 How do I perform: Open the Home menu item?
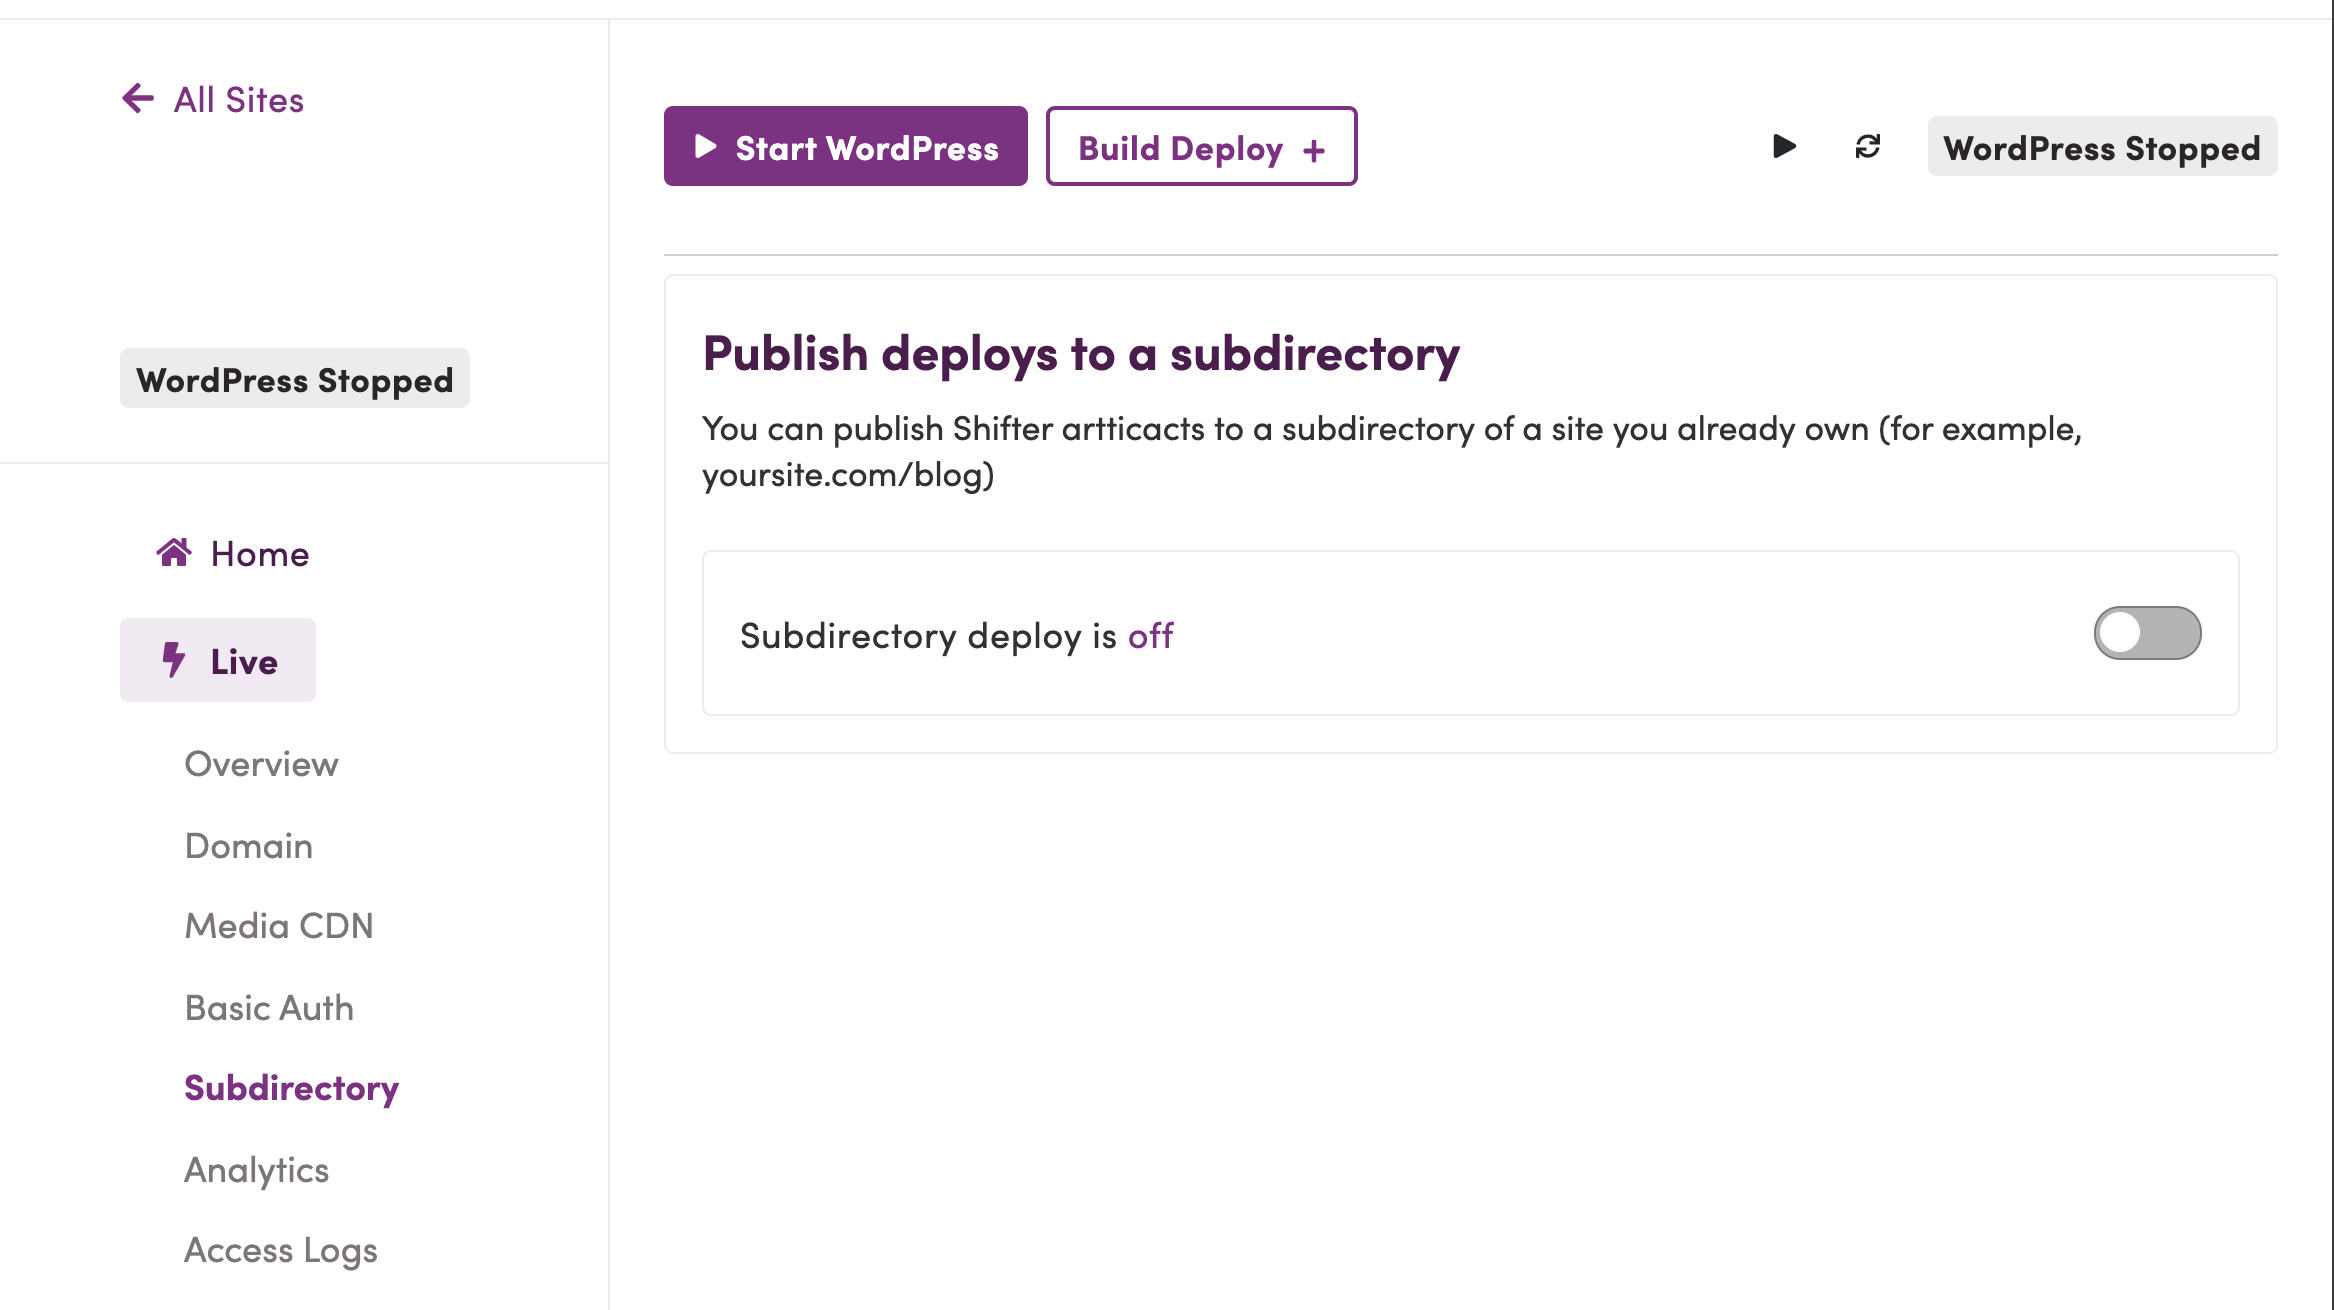pyautogui.click(x=233, y=553)
